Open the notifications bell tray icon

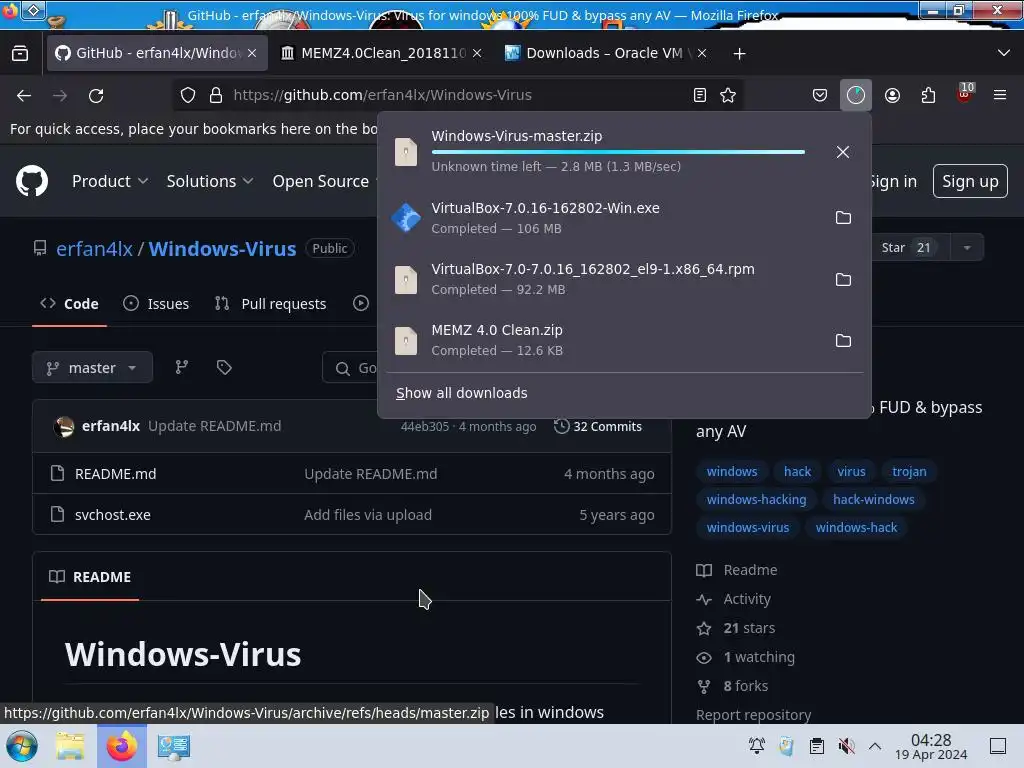click(x=757, y=746)
